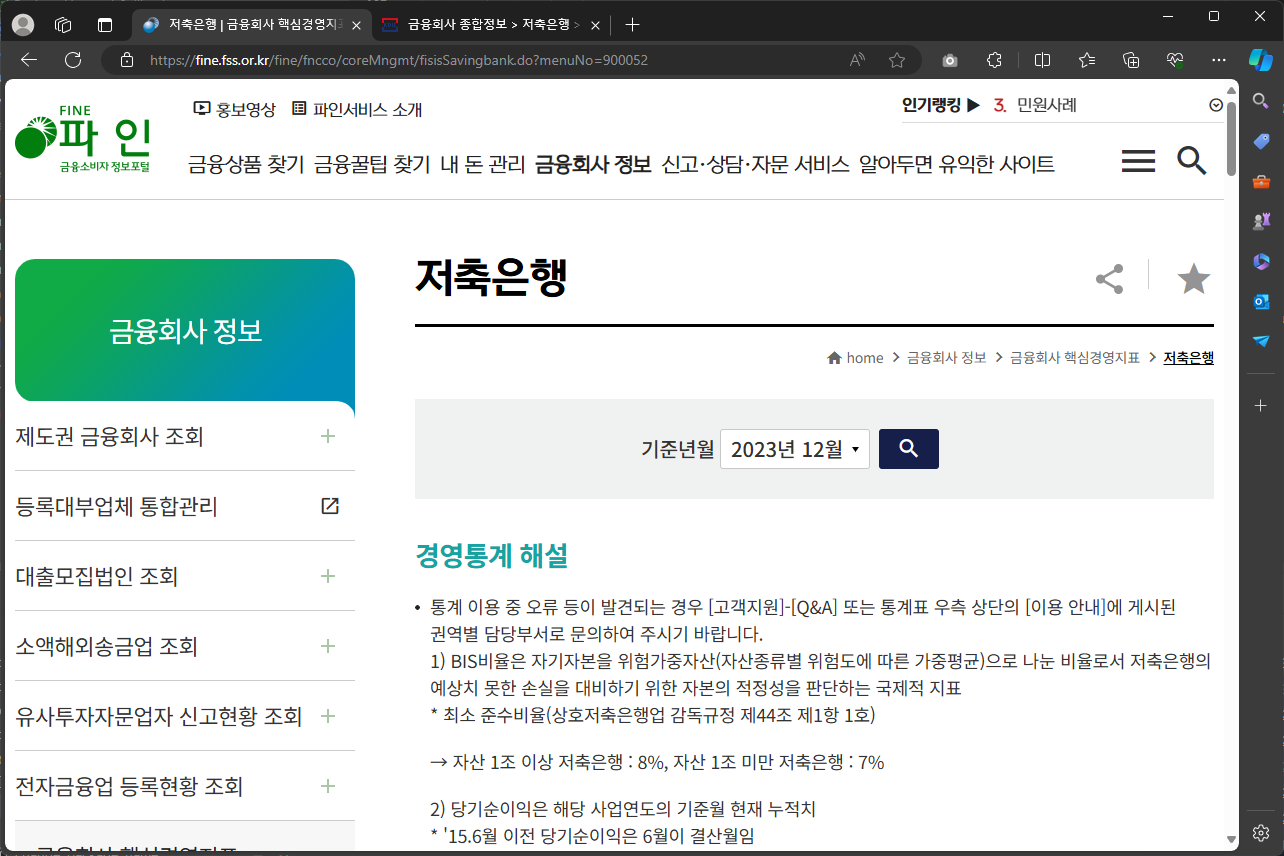Click the 파인서비스 소개 link
Viewport: 1284px width, 856px height.
point(357,109)
